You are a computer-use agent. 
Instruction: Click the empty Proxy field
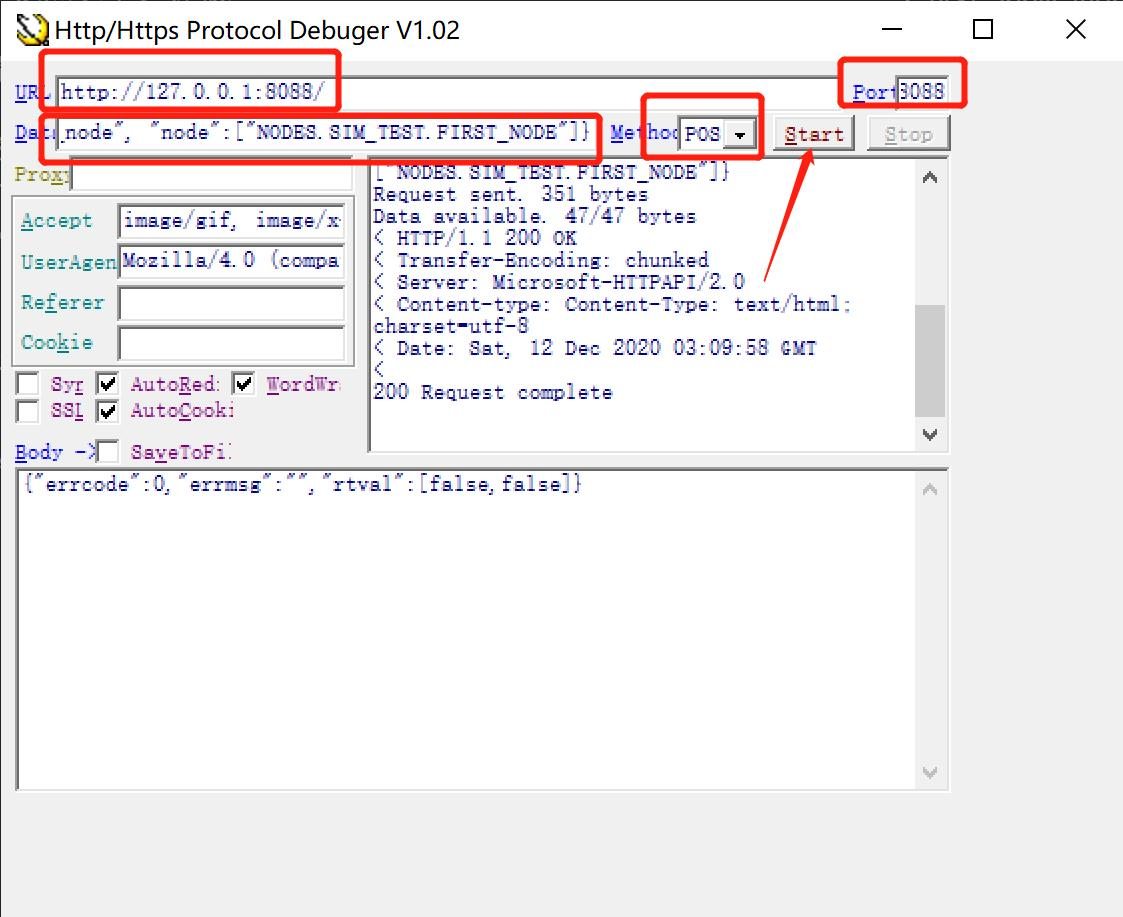tap(212, 174)
